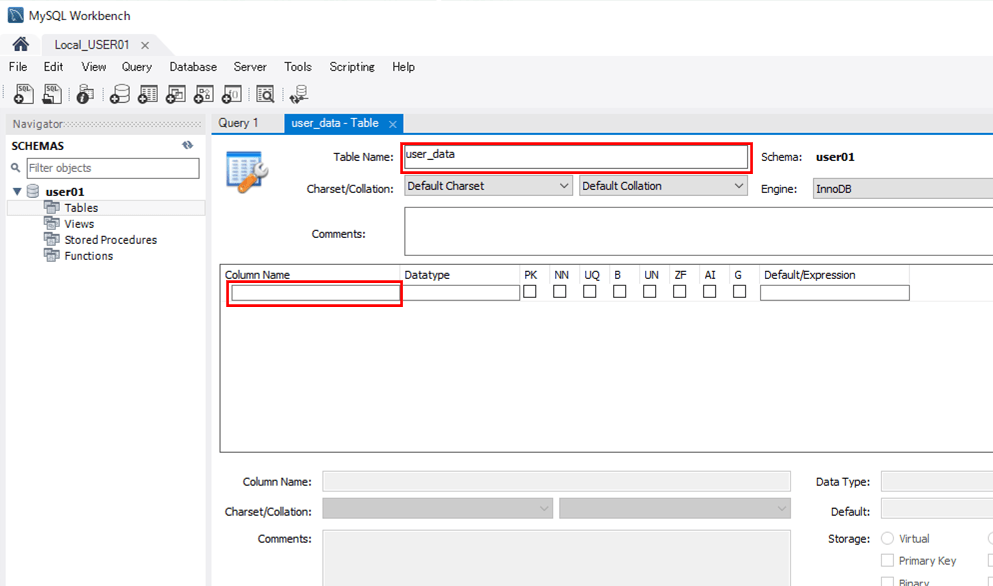Viewport: 993px width, 586px height.
Task: Click the create new view icon
Action: 176,94
